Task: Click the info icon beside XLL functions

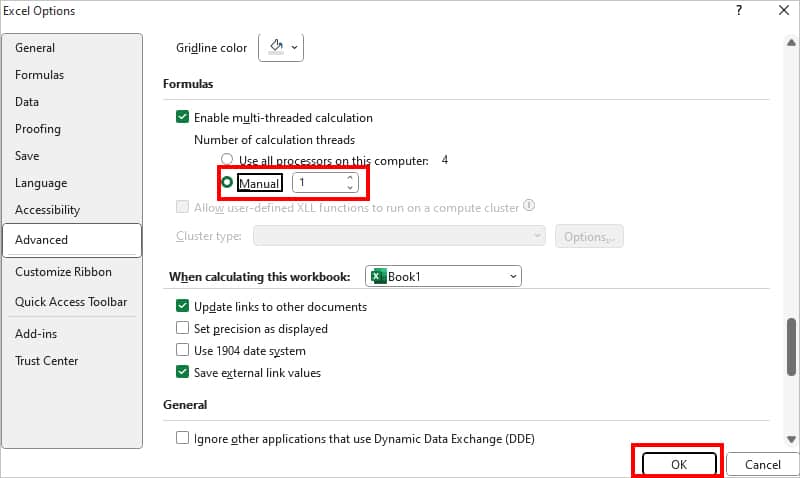Action: tap(529, 206)
